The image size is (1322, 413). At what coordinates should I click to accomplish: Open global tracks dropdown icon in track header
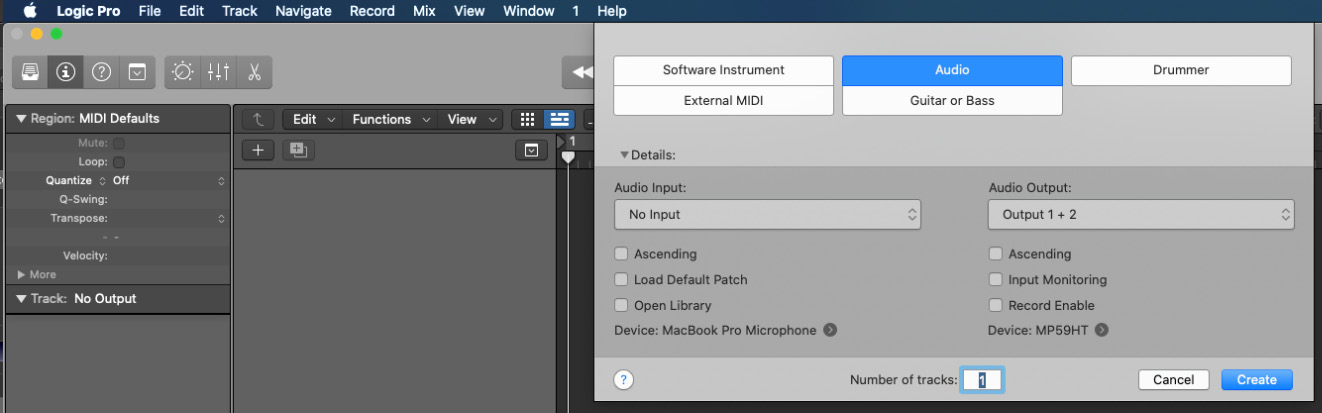[x=531, y=150]
